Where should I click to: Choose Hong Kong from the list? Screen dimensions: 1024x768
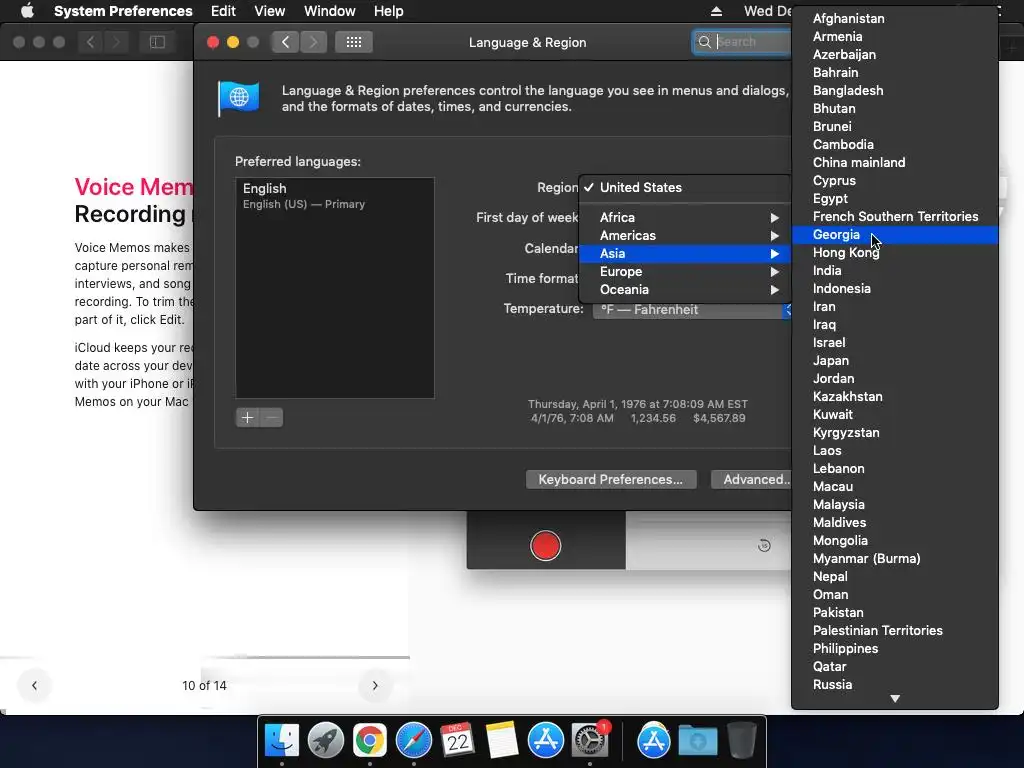895,253
